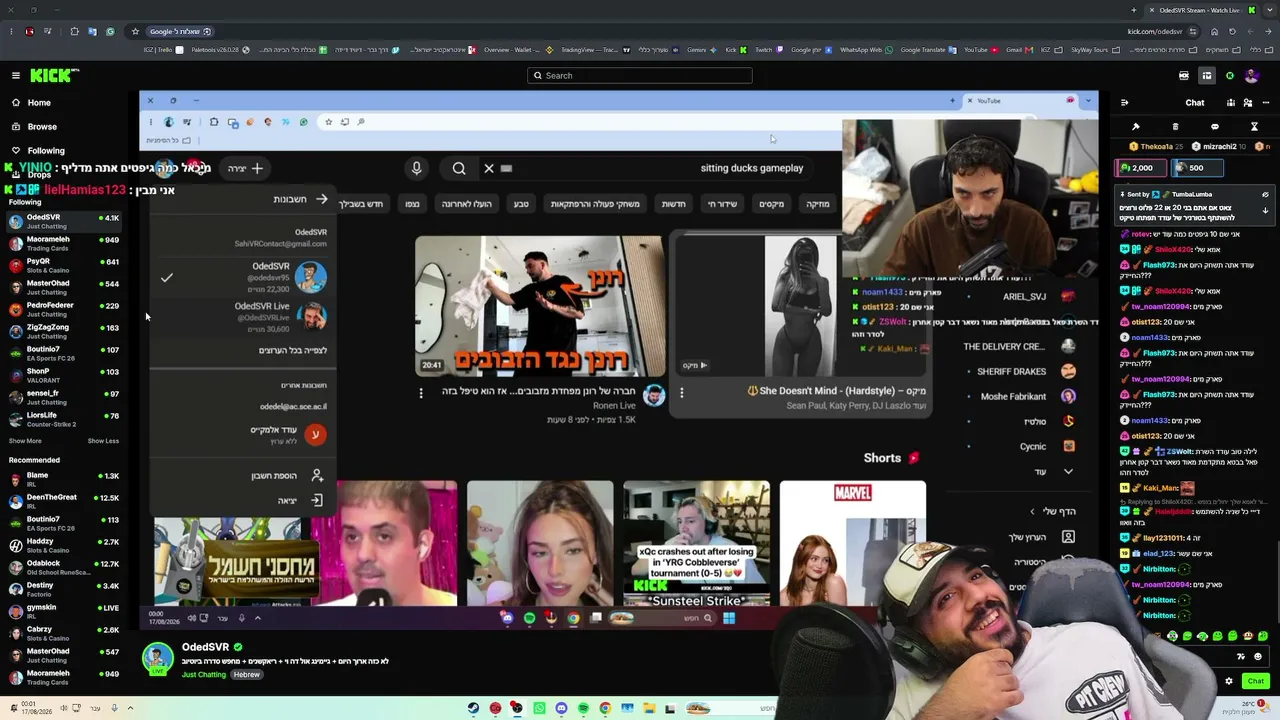Open the emoji picker in the chat input
This screenshot has width=1280, height=720.
click(1258, 657)
